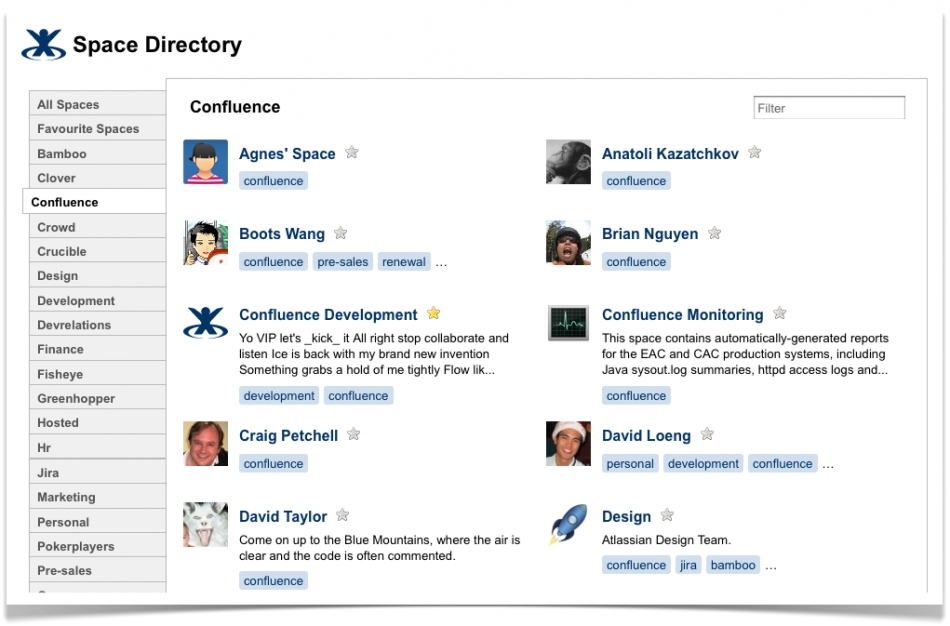950x626 pixels.
Task: Open the Crowd category
Action: tap(97, 227)
